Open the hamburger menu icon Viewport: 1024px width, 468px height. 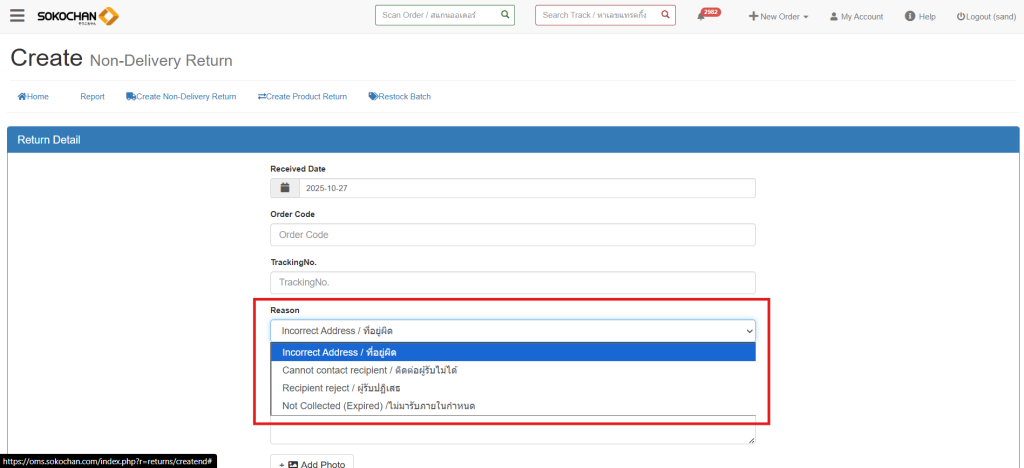17,16
